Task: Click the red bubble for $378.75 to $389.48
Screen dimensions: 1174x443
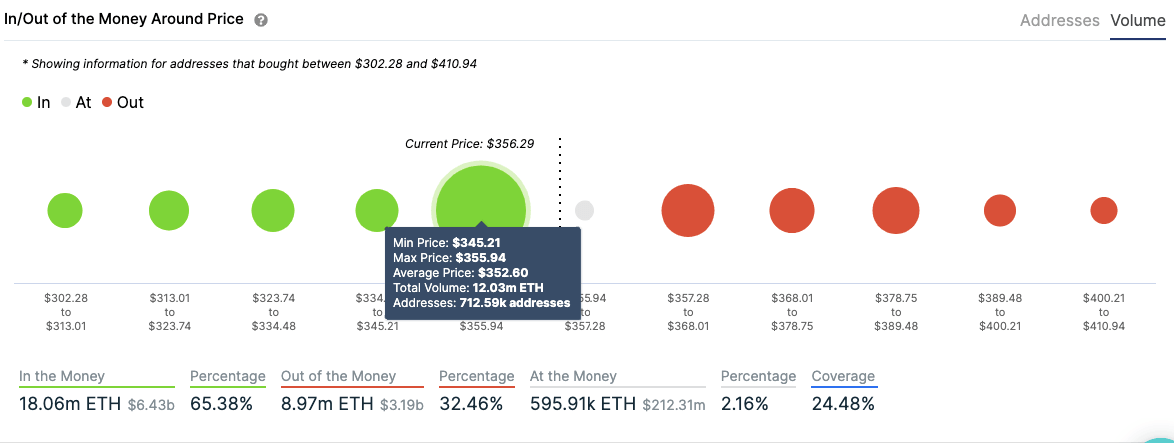Action: (x=896, y=211)
